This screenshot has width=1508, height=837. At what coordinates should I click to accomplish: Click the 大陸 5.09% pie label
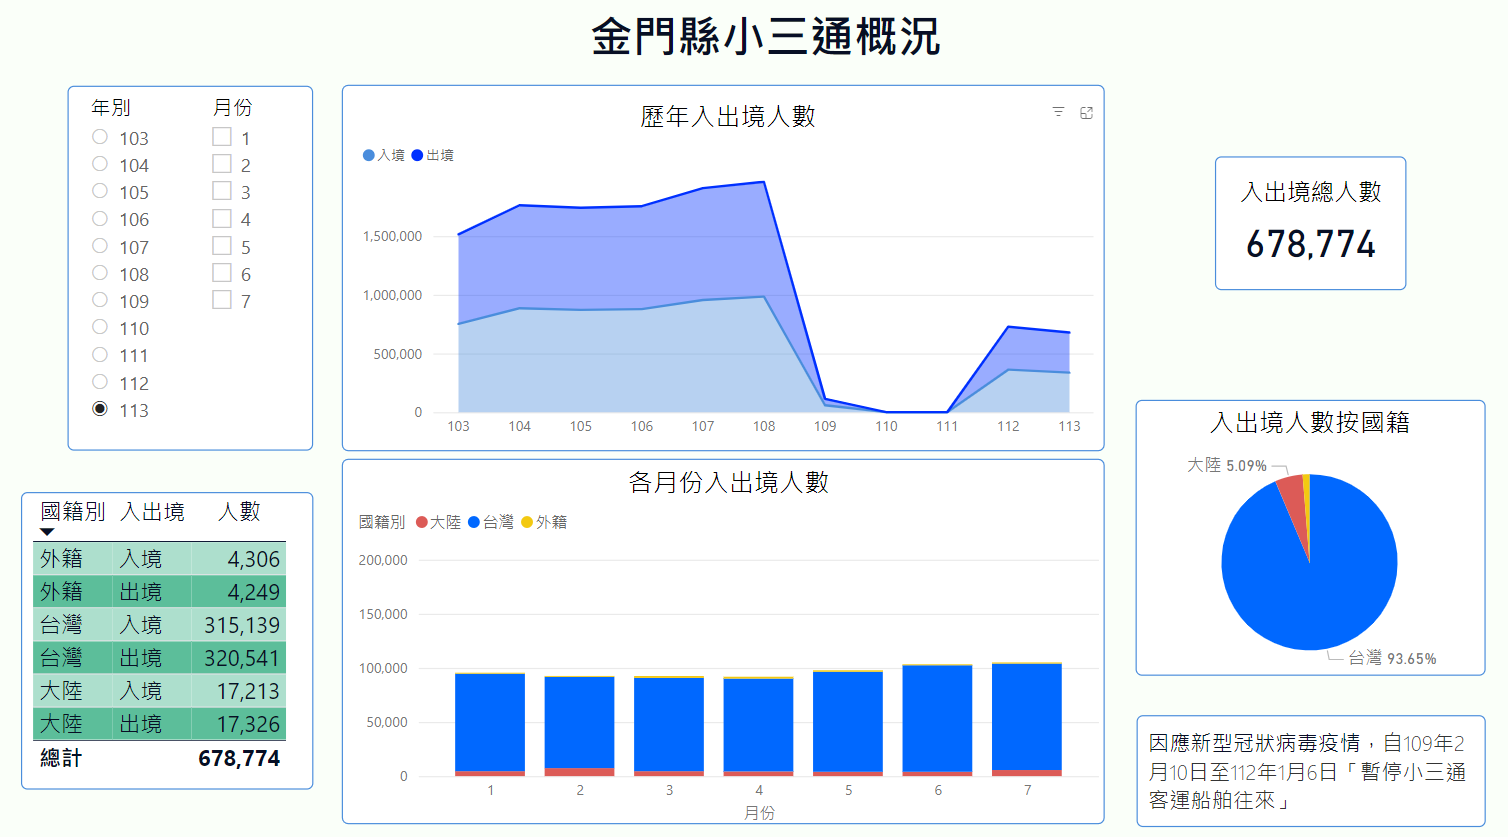[1226, 465]
